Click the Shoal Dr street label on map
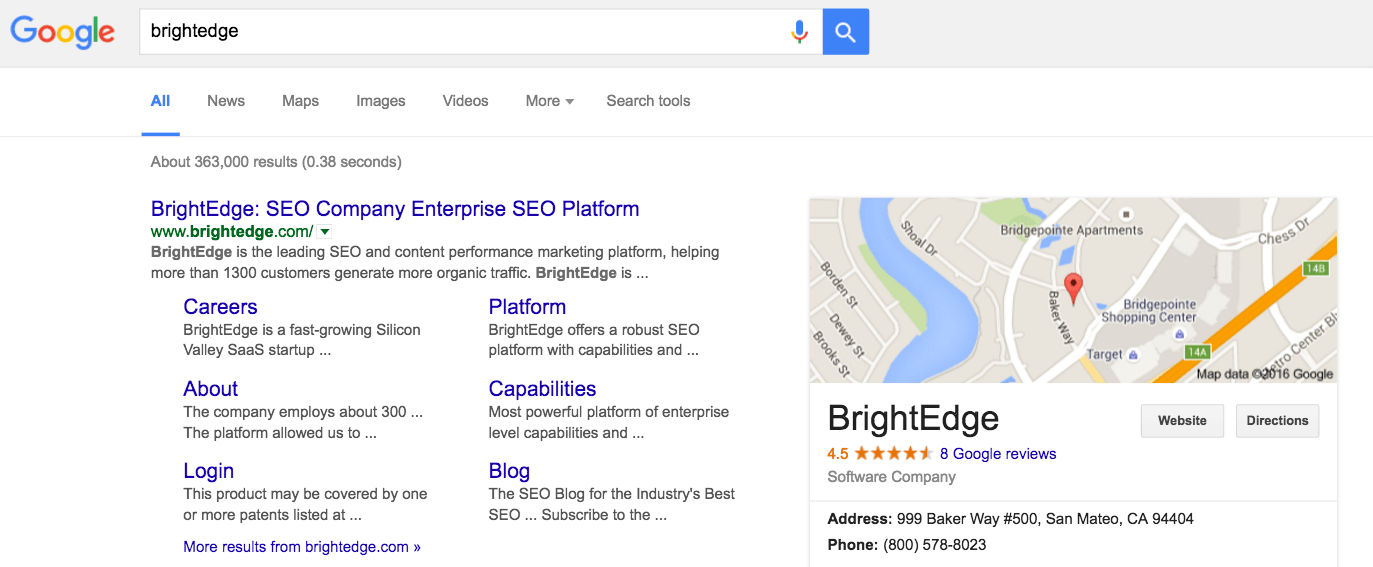Image resolution: width=1373 pixels, height=567 pixels. (918, 239)
